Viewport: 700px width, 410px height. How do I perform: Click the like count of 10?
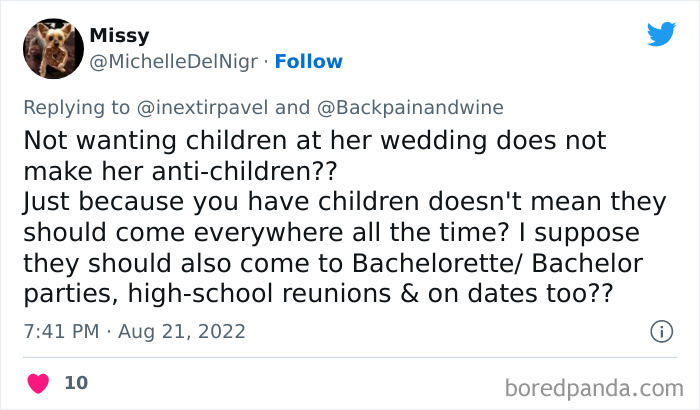[76, 383]
